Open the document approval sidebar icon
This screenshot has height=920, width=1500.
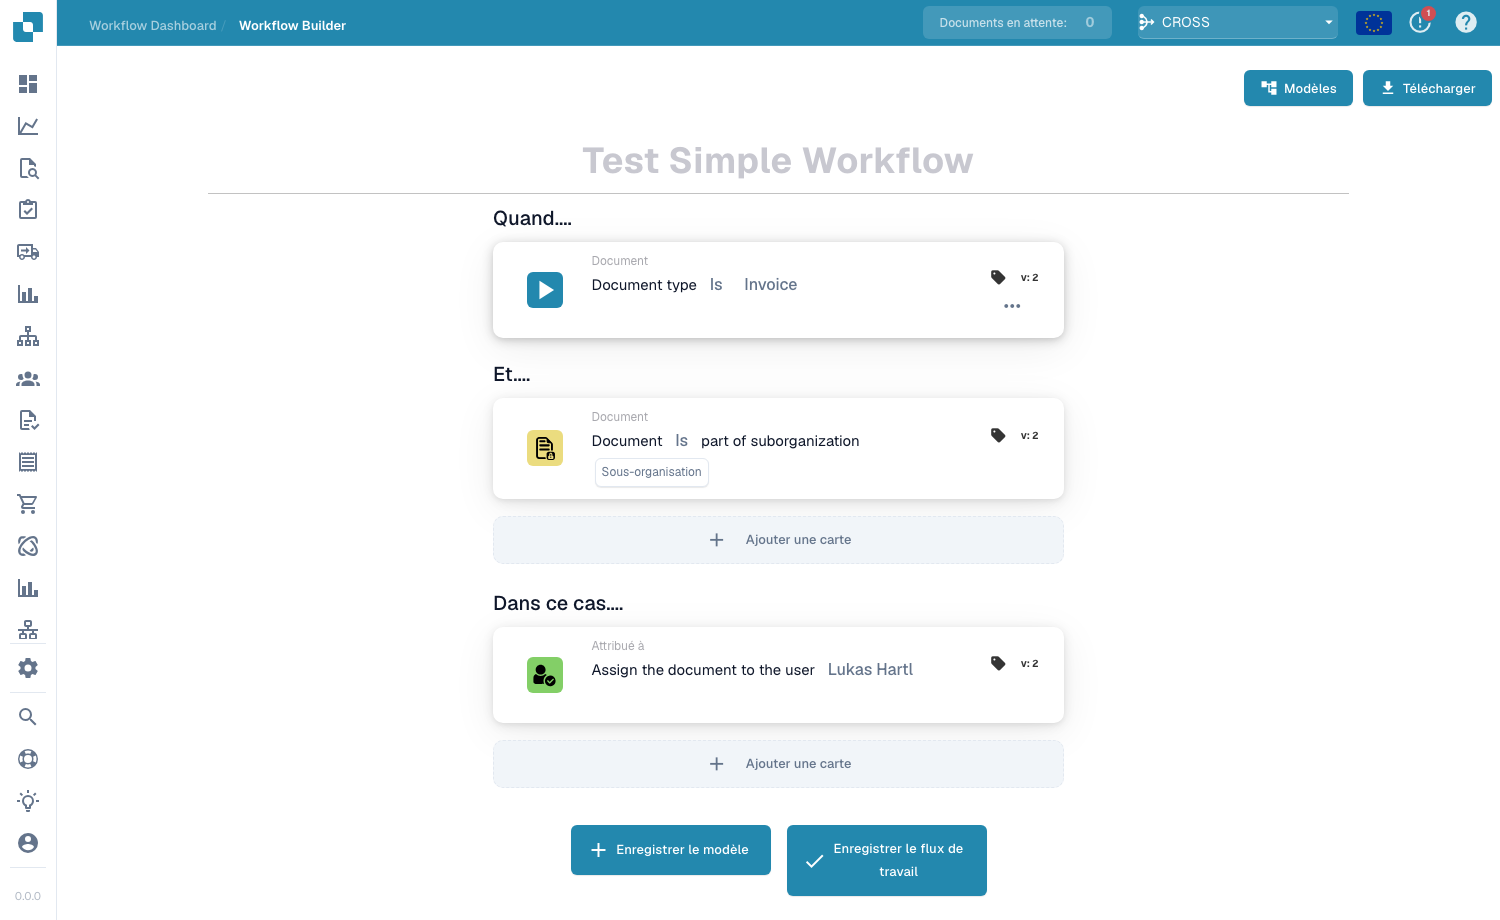coord(28,420)
